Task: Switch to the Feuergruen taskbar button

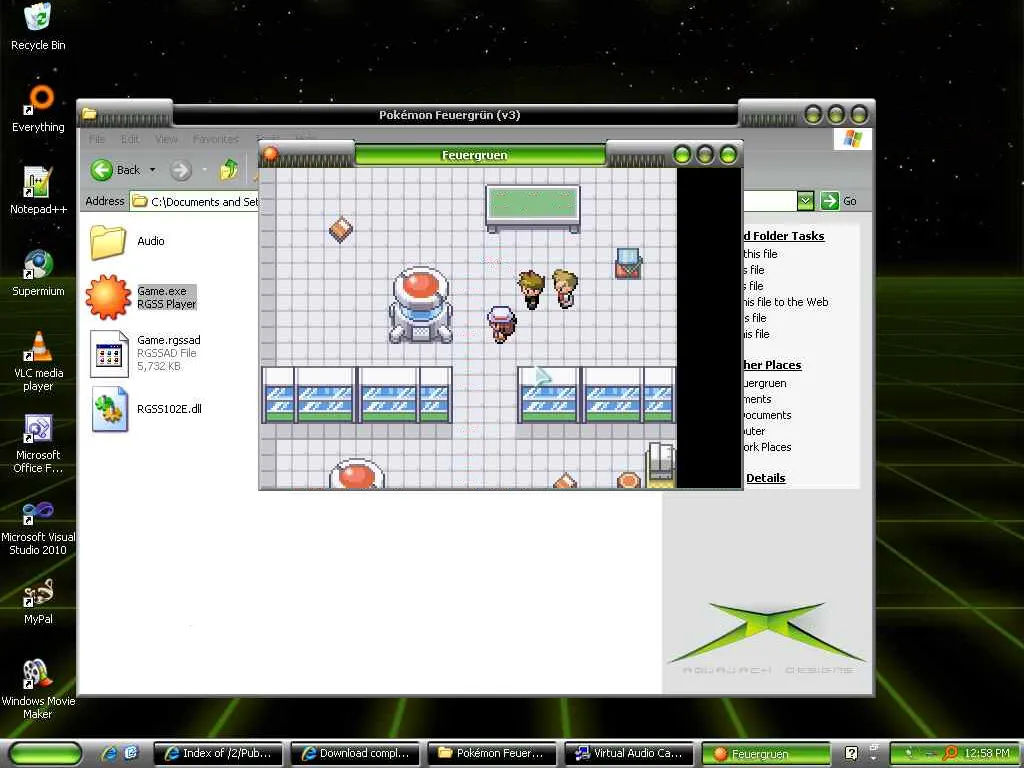Action: tap(765, 754)
